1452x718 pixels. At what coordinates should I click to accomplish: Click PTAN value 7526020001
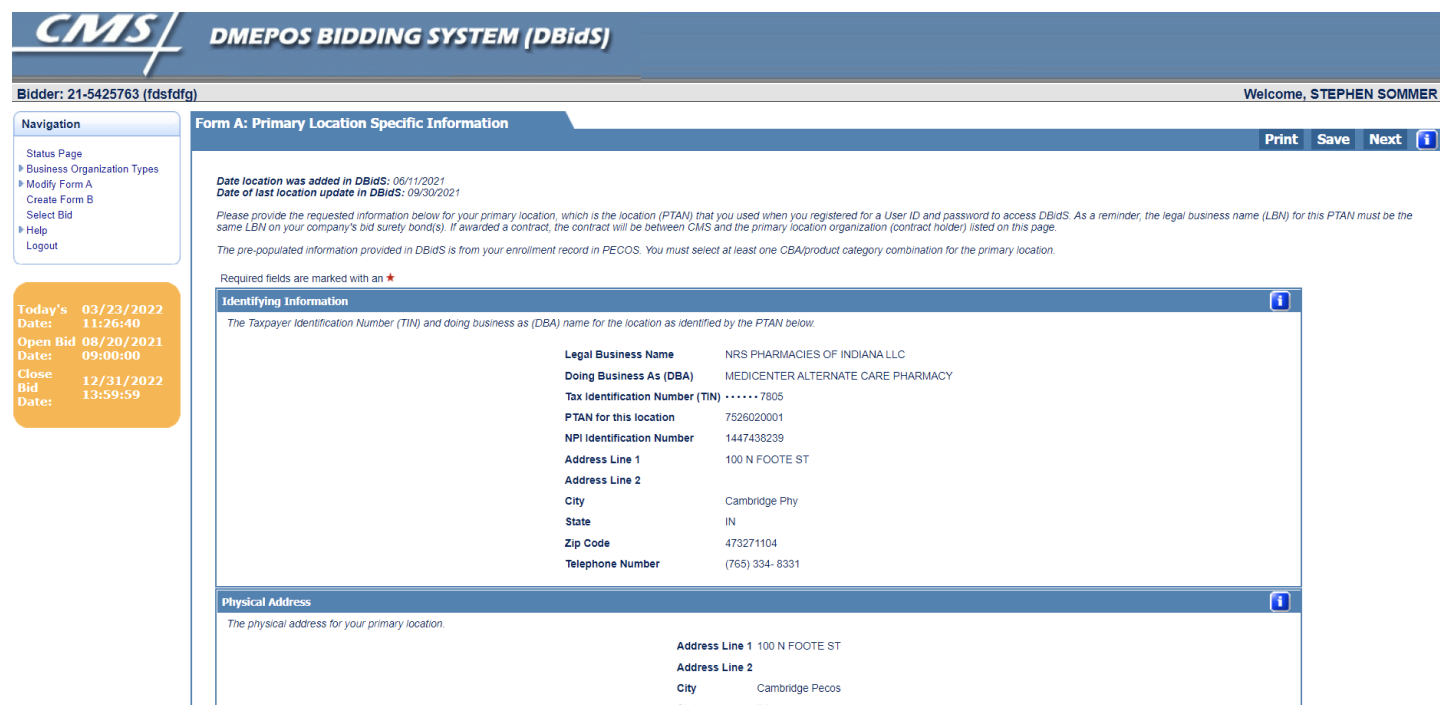[x=754, y=418]
